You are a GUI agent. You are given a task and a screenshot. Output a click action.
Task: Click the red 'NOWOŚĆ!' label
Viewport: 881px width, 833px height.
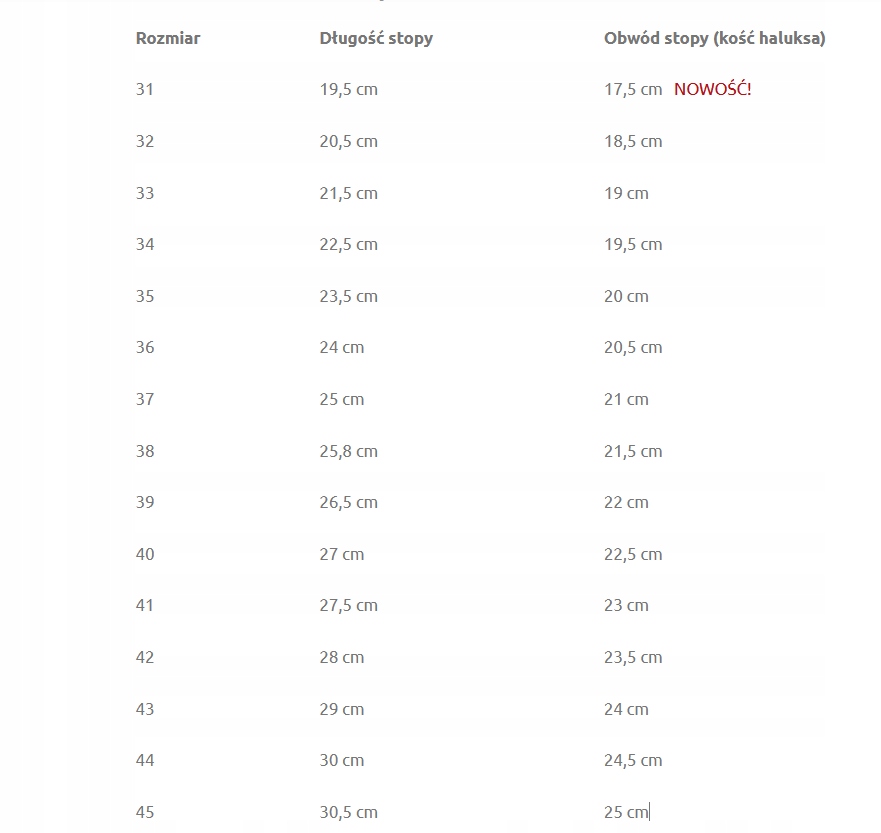(712, 89)
